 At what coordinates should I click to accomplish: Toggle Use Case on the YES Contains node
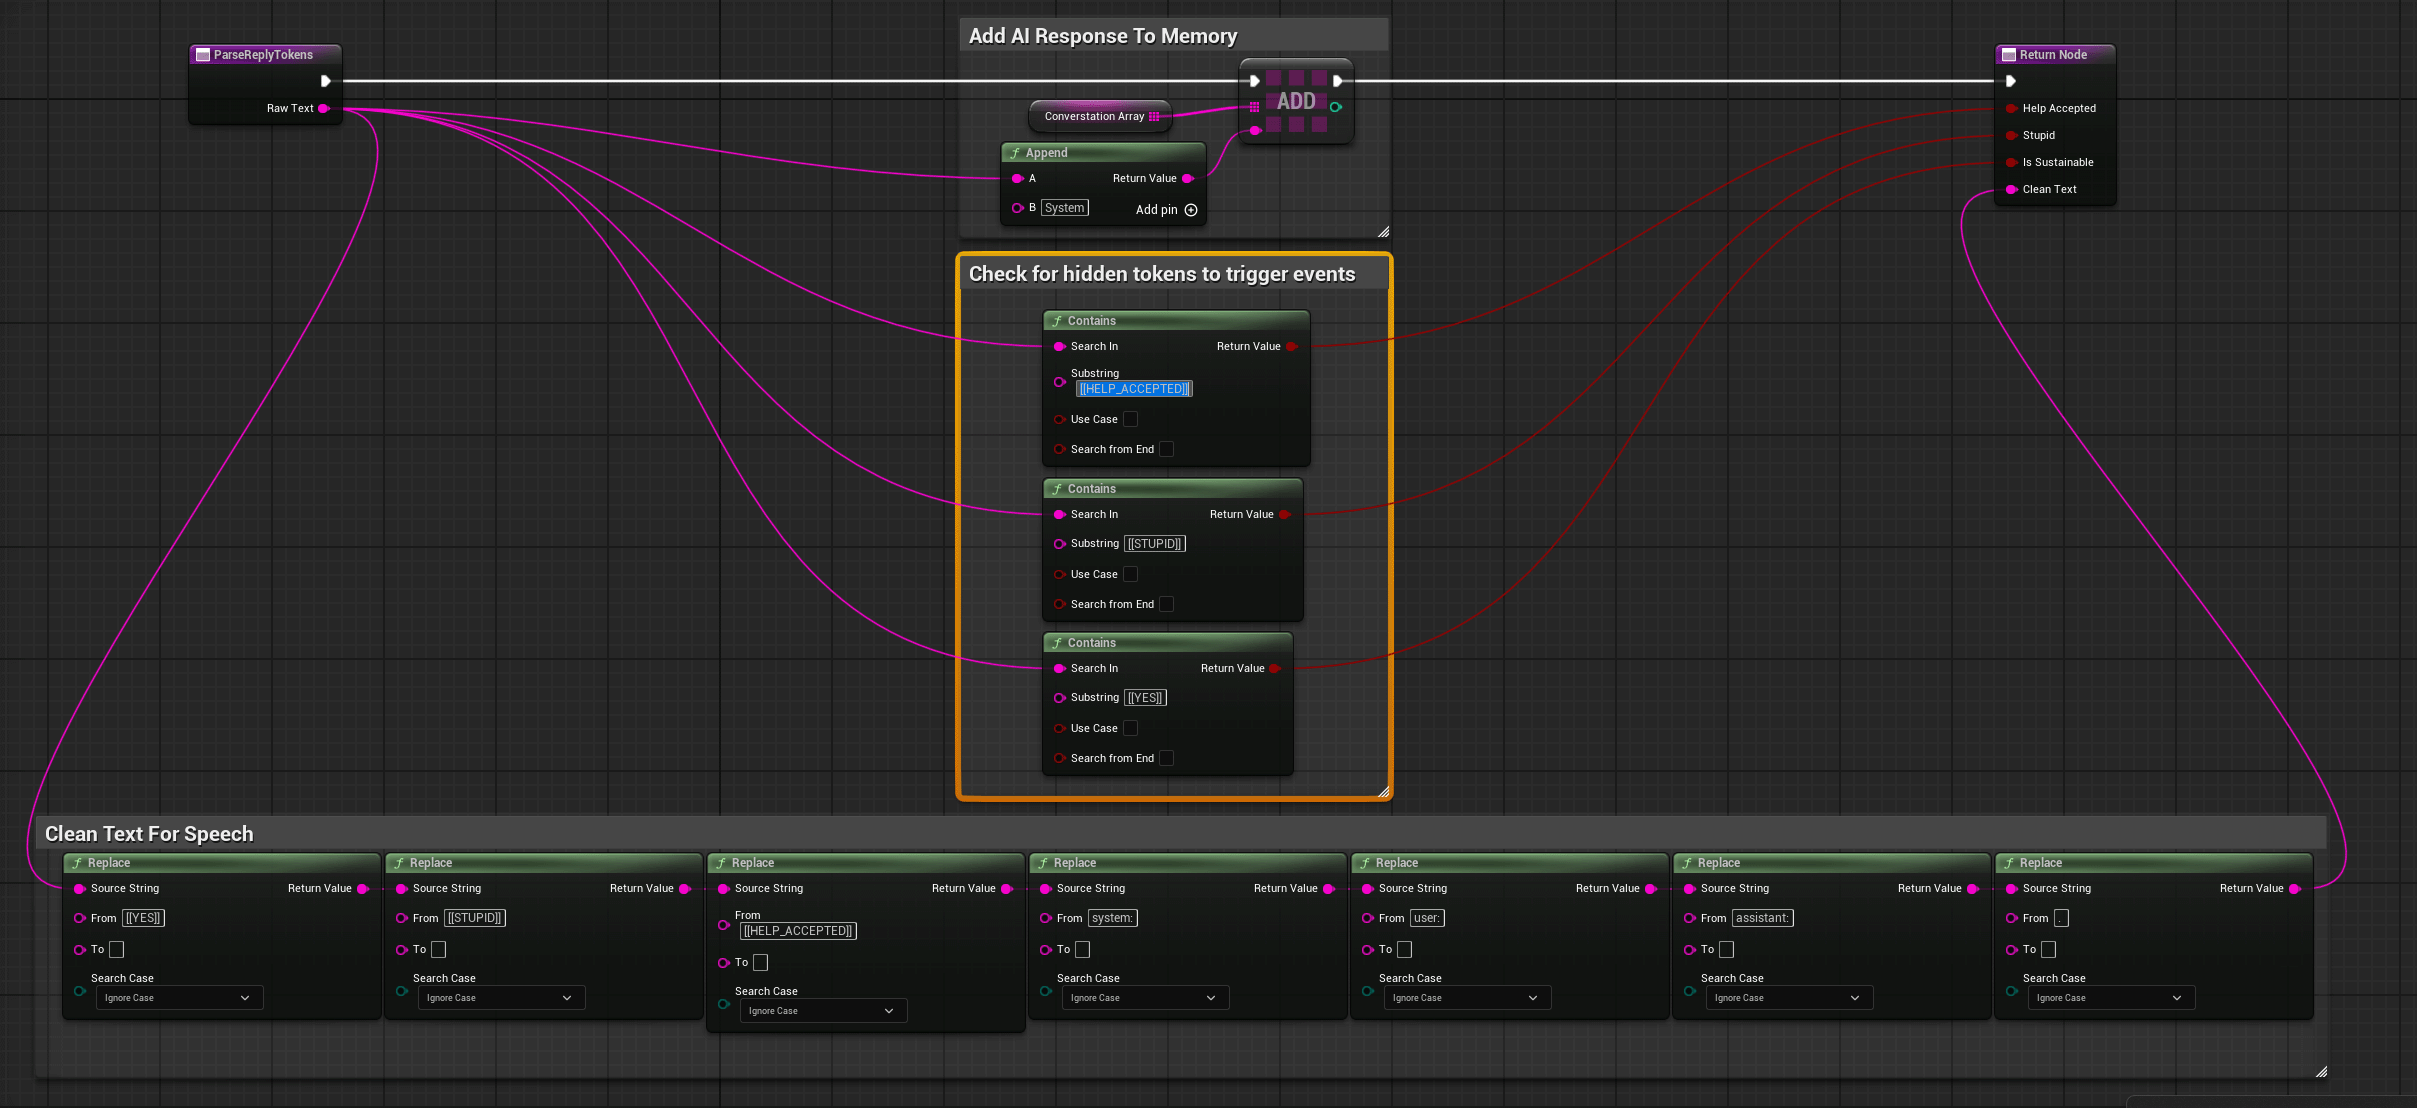click(1130, 728)
